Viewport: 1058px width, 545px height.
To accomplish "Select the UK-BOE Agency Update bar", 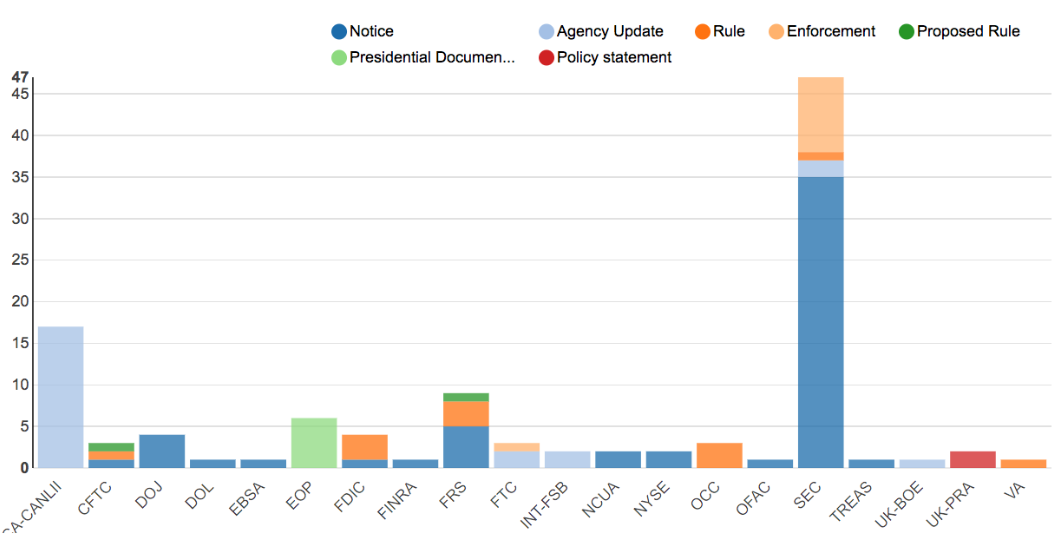I will pyautogui.click(x=922, y=464).
